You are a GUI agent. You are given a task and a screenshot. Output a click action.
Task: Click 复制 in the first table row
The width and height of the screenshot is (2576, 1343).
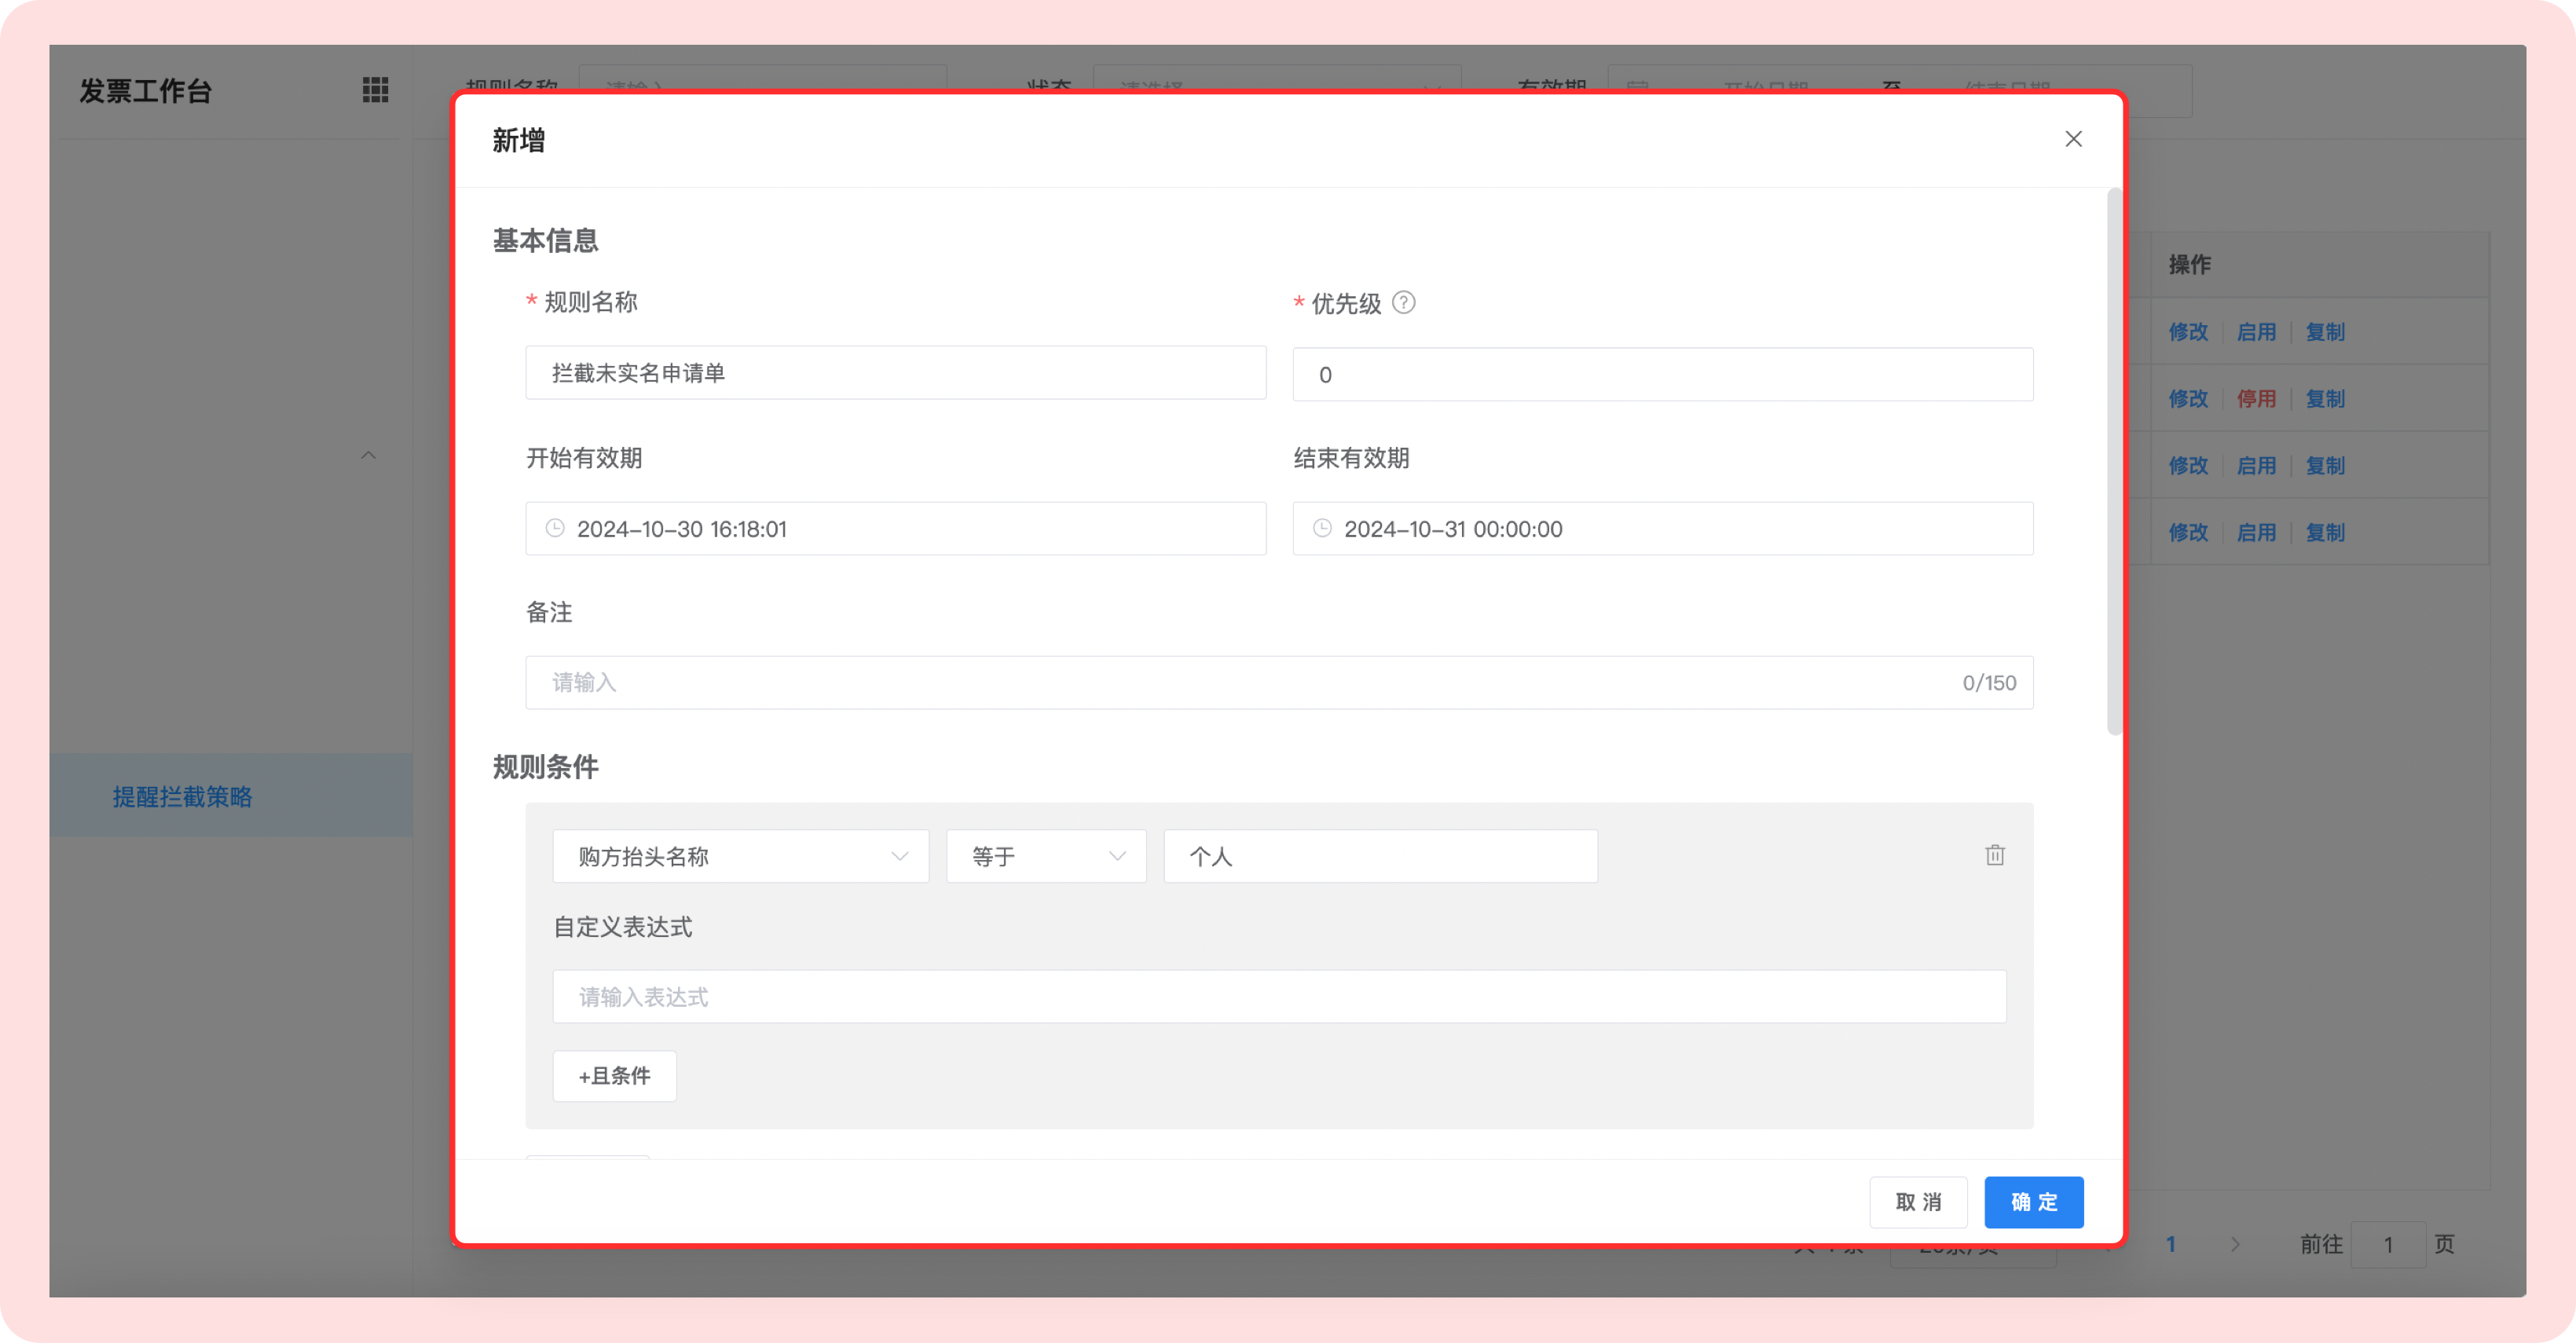coord(2324,332)
